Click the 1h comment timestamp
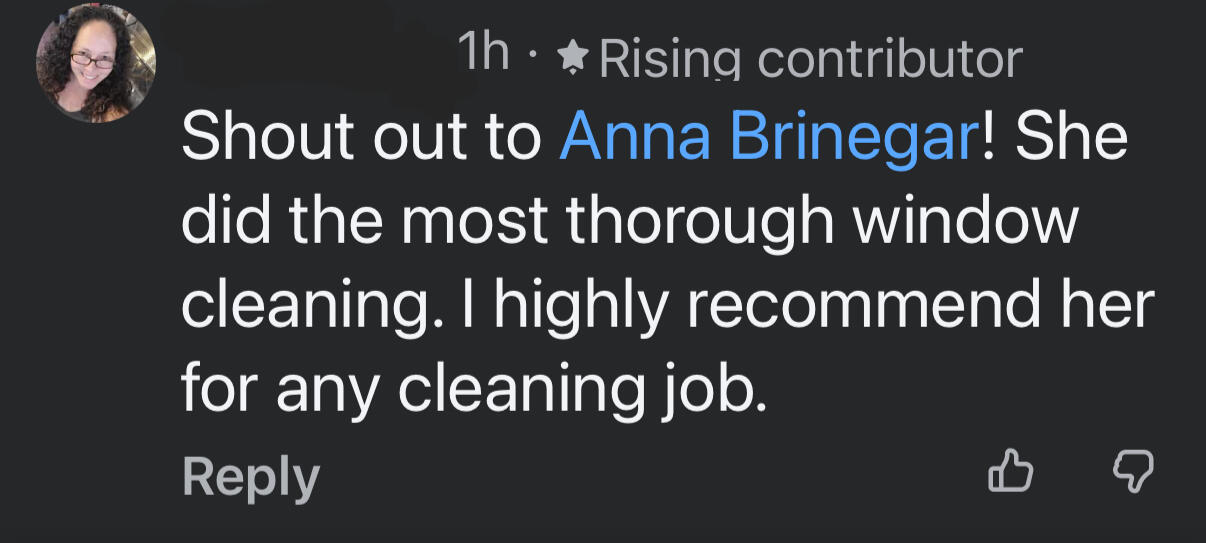This screenshot has width=1206, height=543. coord(483,54)
